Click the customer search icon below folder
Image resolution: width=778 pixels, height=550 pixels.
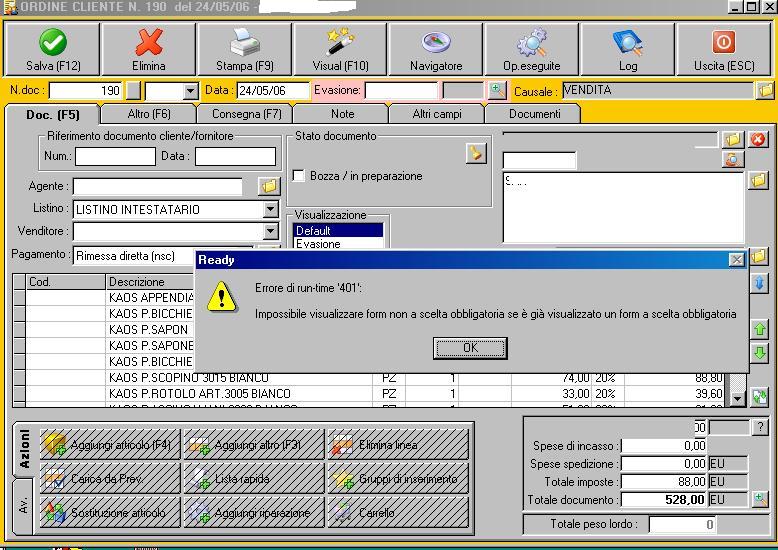coord(733,159)
